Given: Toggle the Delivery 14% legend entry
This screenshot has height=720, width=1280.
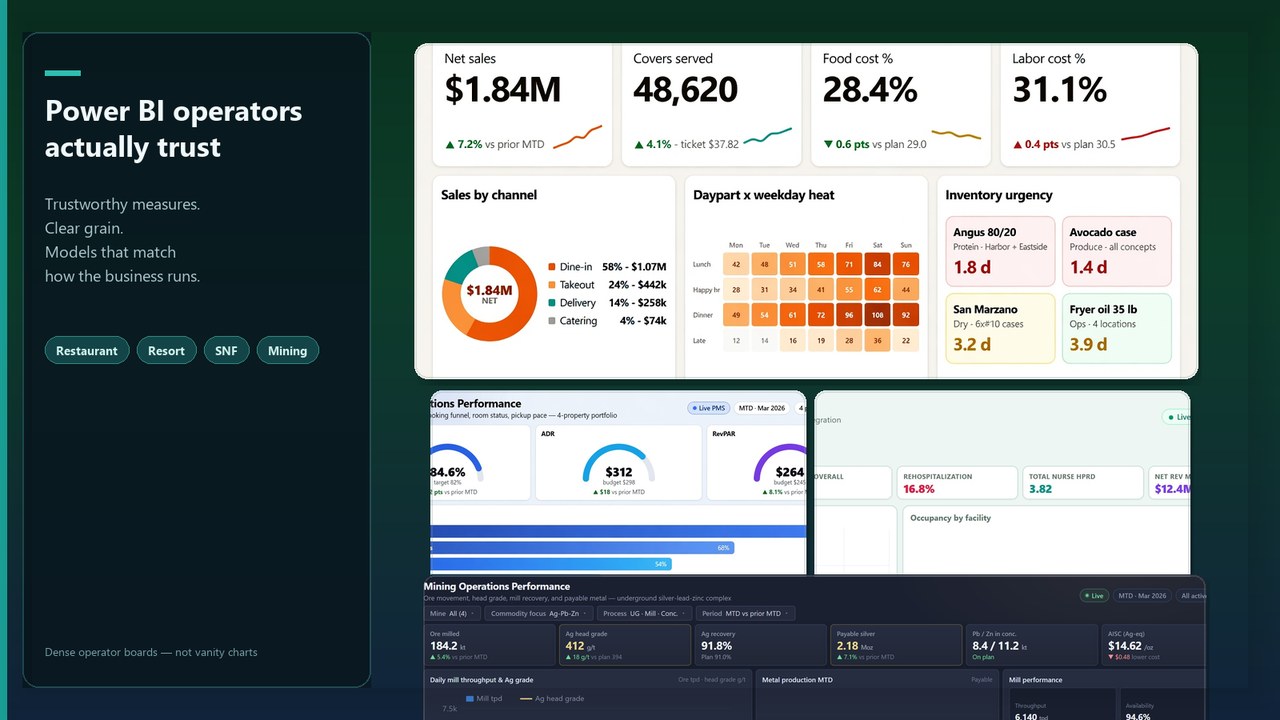Looking at the screenshot, I should click(607, 303).
